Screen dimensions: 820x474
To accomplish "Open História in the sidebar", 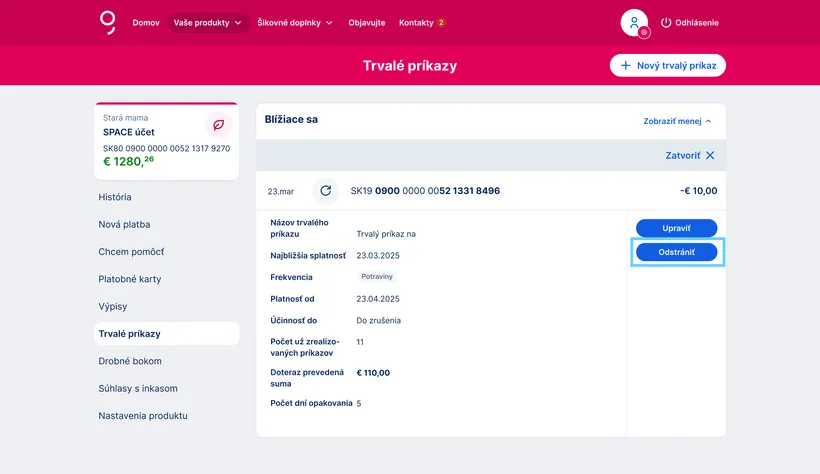I will (x=115, y=197).
